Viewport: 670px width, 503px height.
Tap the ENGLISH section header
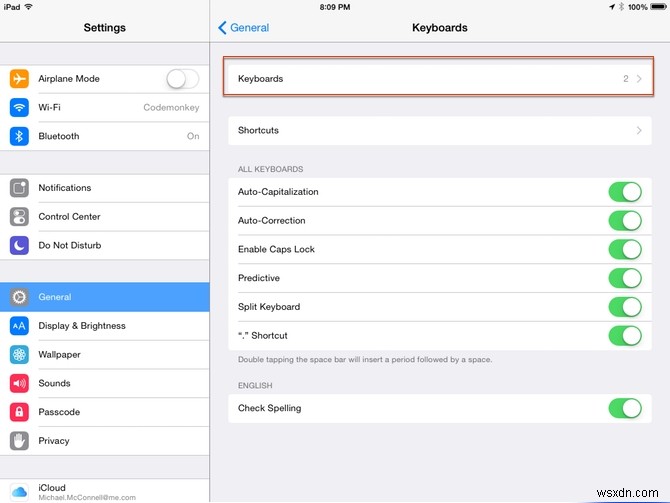255,385
